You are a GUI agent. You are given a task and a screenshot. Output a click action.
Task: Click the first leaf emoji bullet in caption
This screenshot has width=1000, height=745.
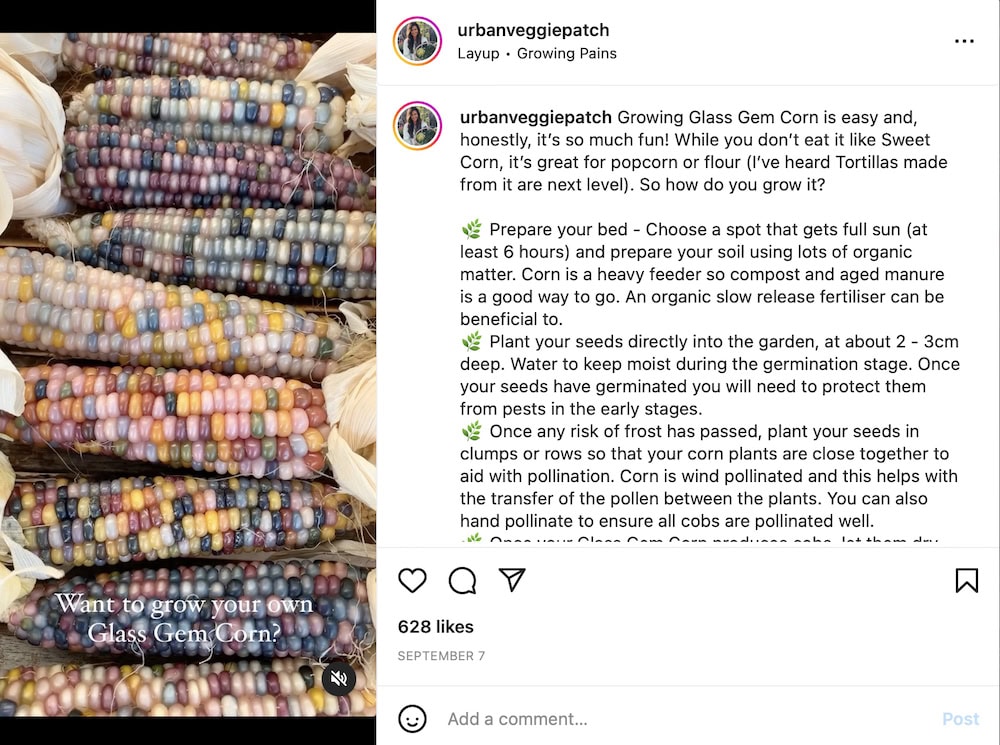tap(472, 229)
